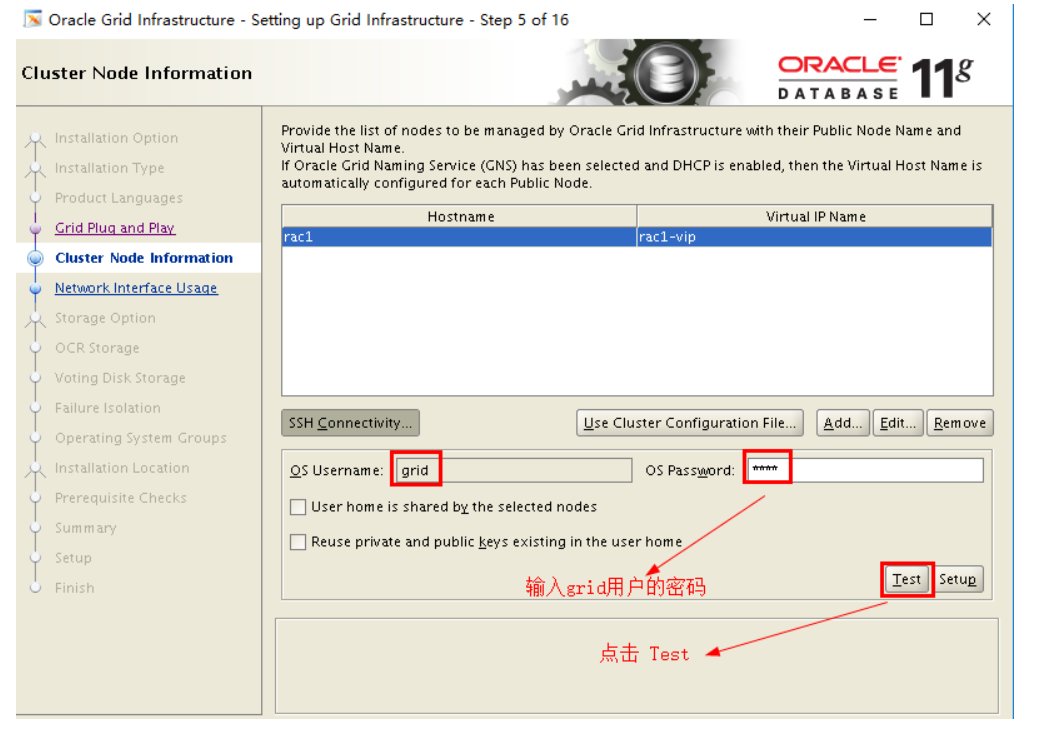
Task: Focus the OS Password field
Action: point(865,470)
